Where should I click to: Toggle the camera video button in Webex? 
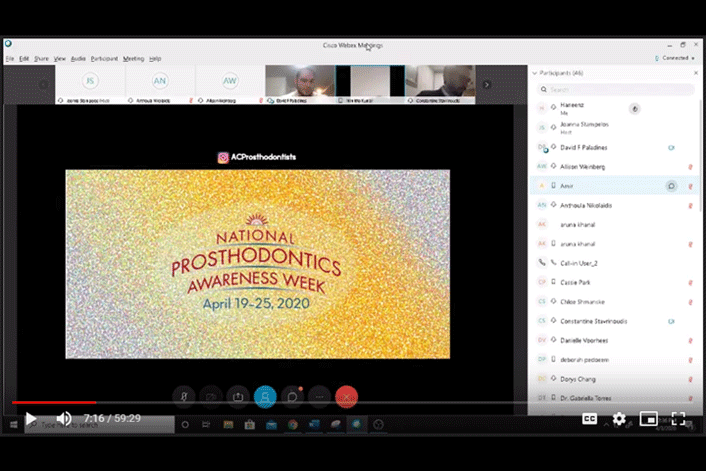pos(211,396)
